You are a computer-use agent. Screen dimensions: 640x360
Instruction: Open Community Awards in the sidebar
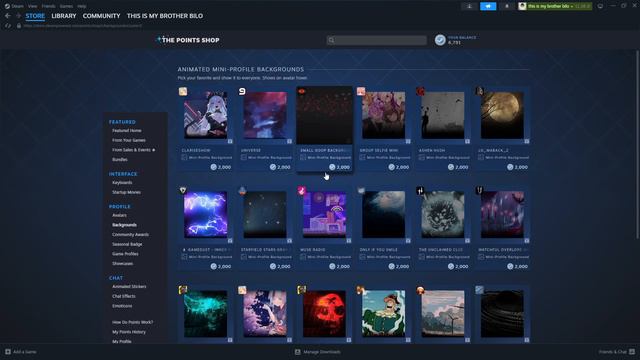tap(130, 234)
